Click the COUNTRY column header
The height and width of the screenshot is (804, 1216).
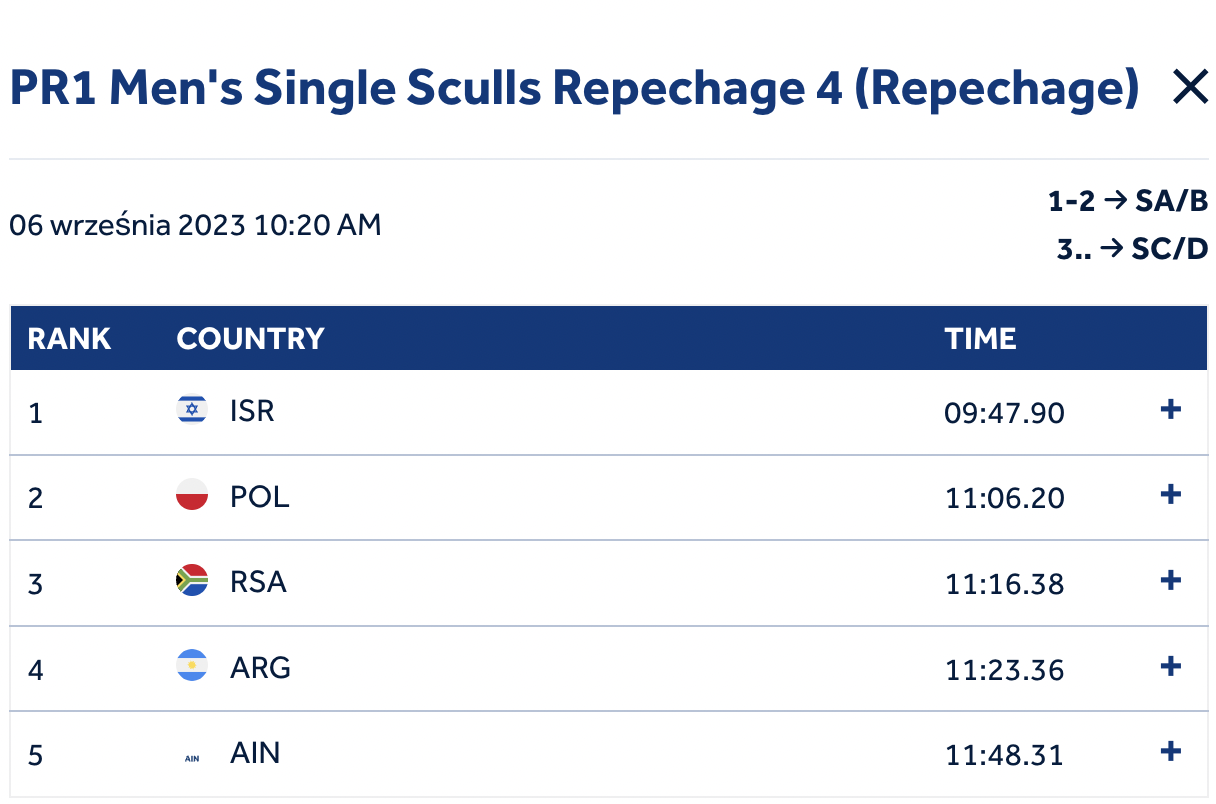tap(250, 339)
